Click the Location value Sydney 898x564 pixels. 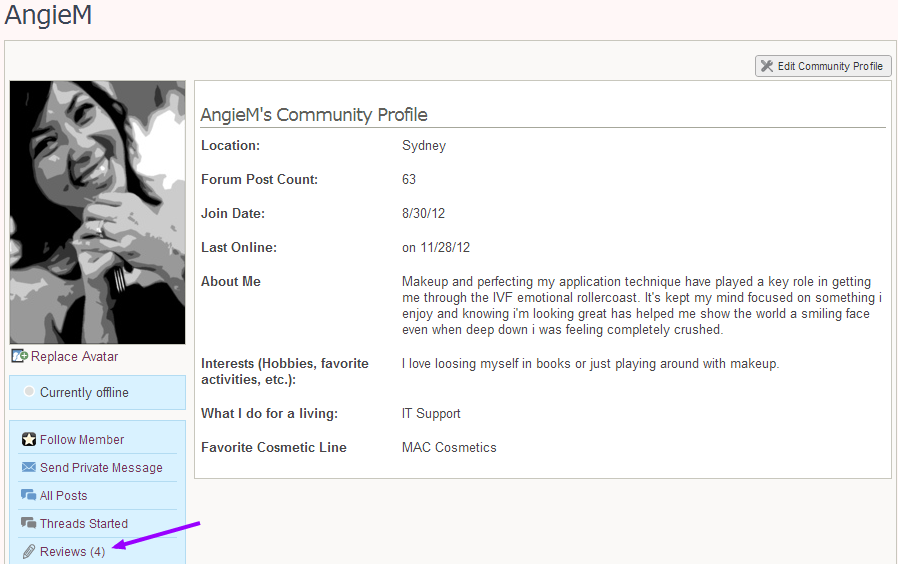(424, 145)
